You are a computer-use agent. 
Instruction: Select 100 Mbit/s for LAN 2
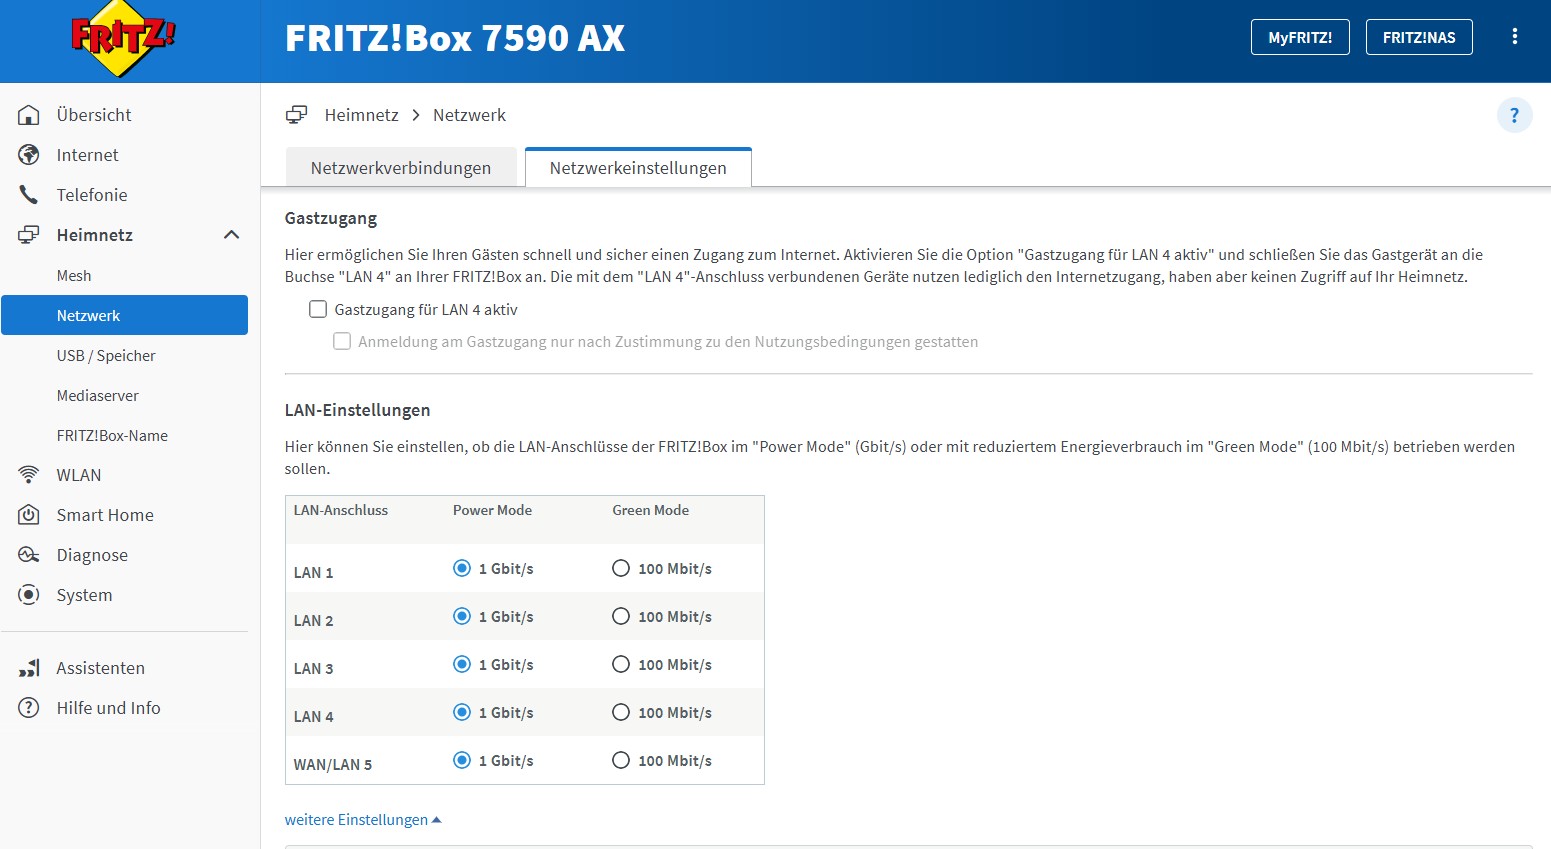click(621, 616)
